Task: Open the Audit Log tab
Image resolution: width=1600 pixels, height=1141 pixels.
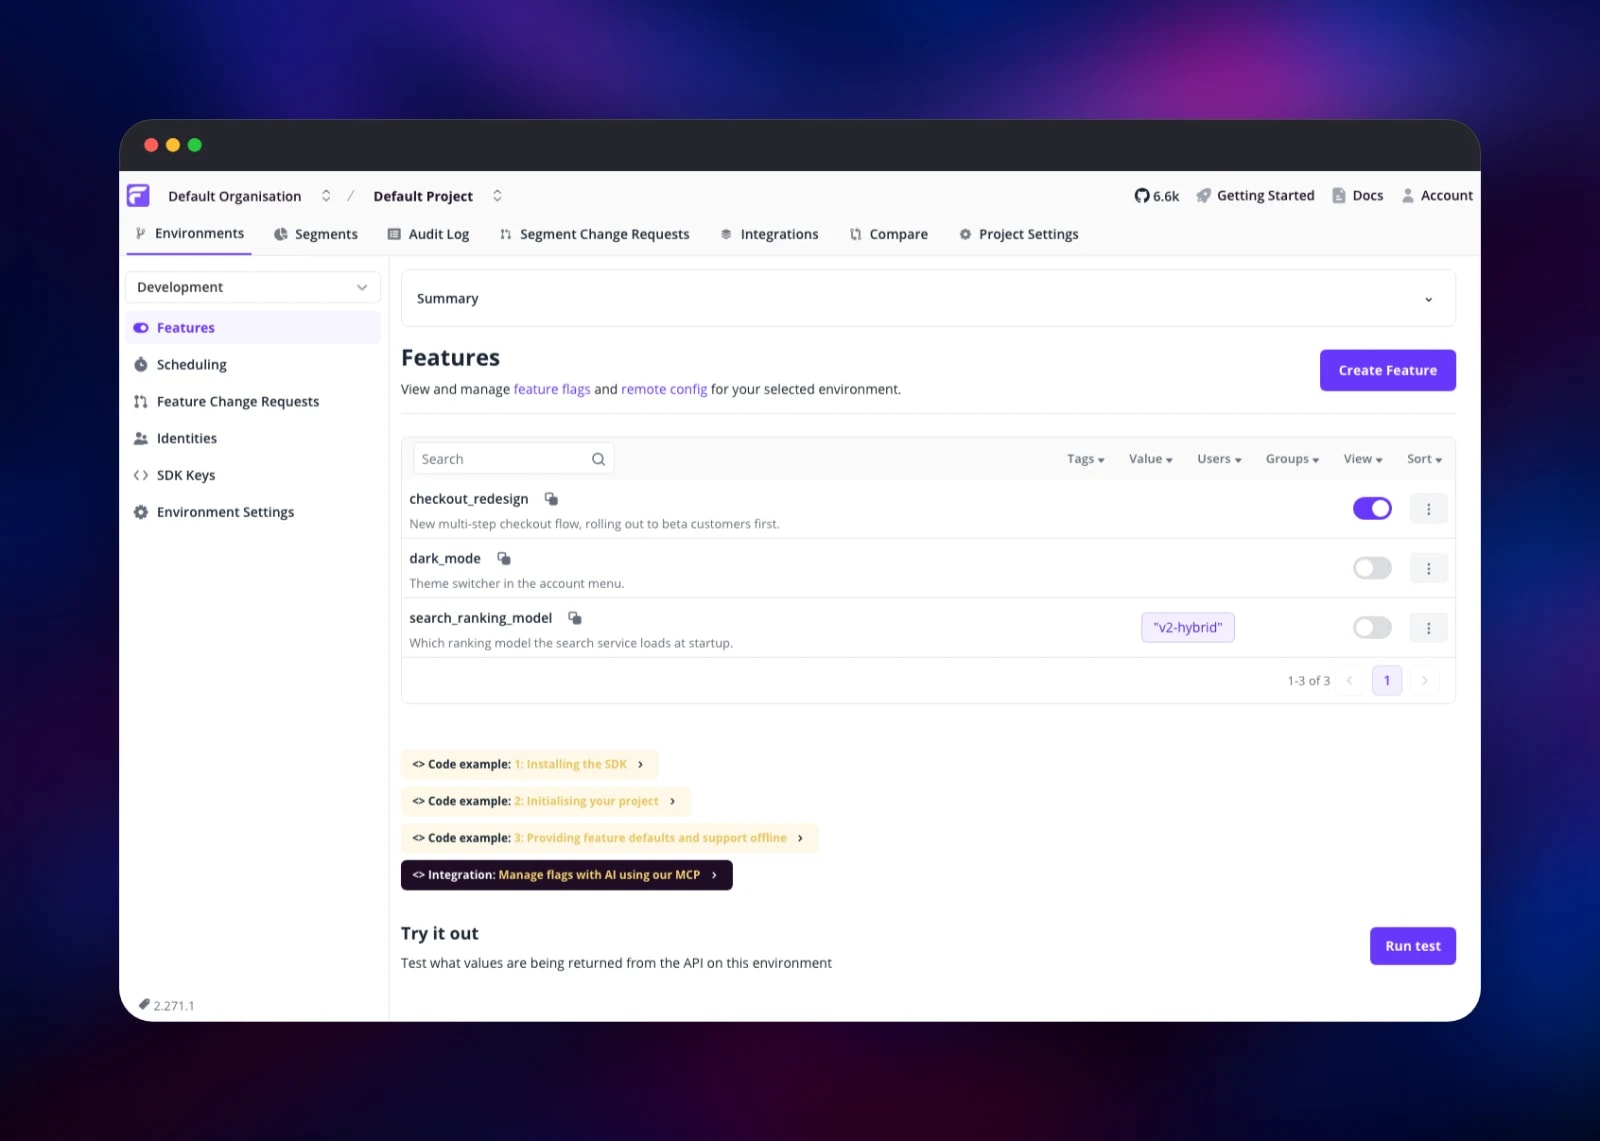Action: [429, 234]
